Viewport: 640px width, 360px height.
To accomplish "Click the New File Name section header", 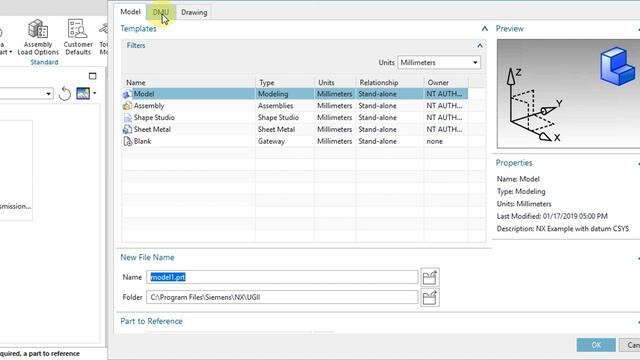I will [147, 258].
